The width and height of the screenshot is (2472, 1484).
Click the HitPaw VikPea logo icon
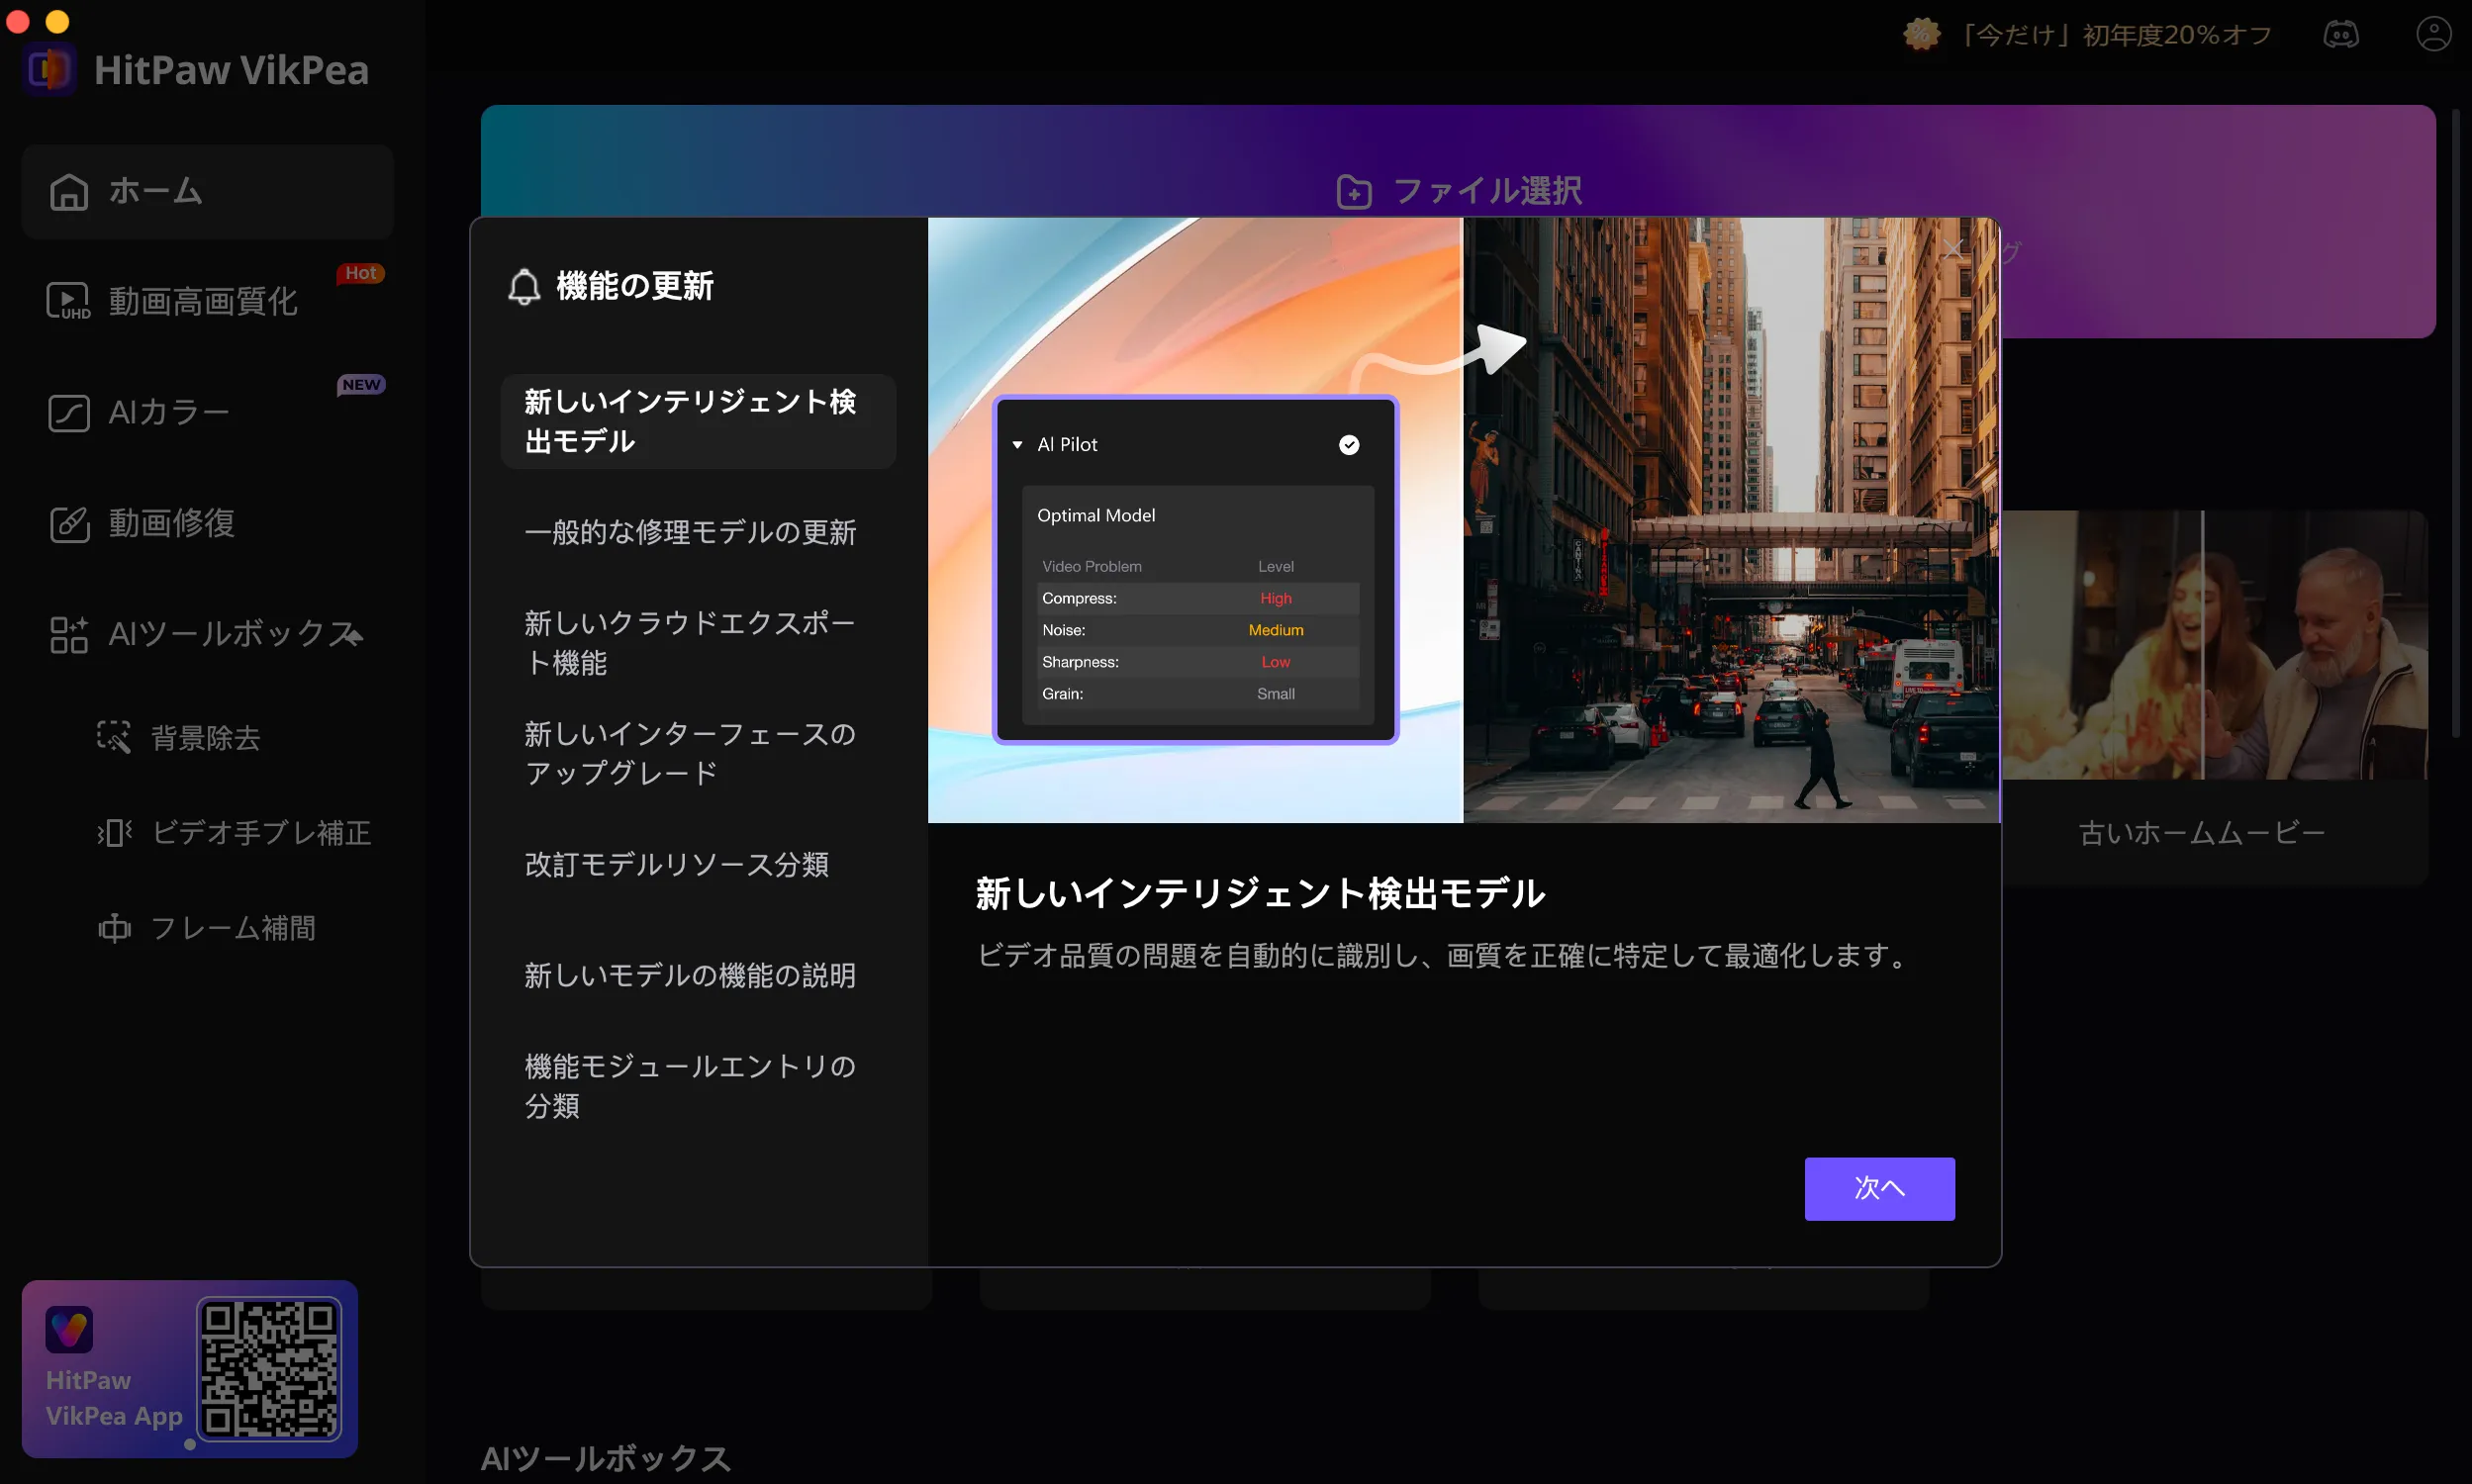(x=50, y=70)
